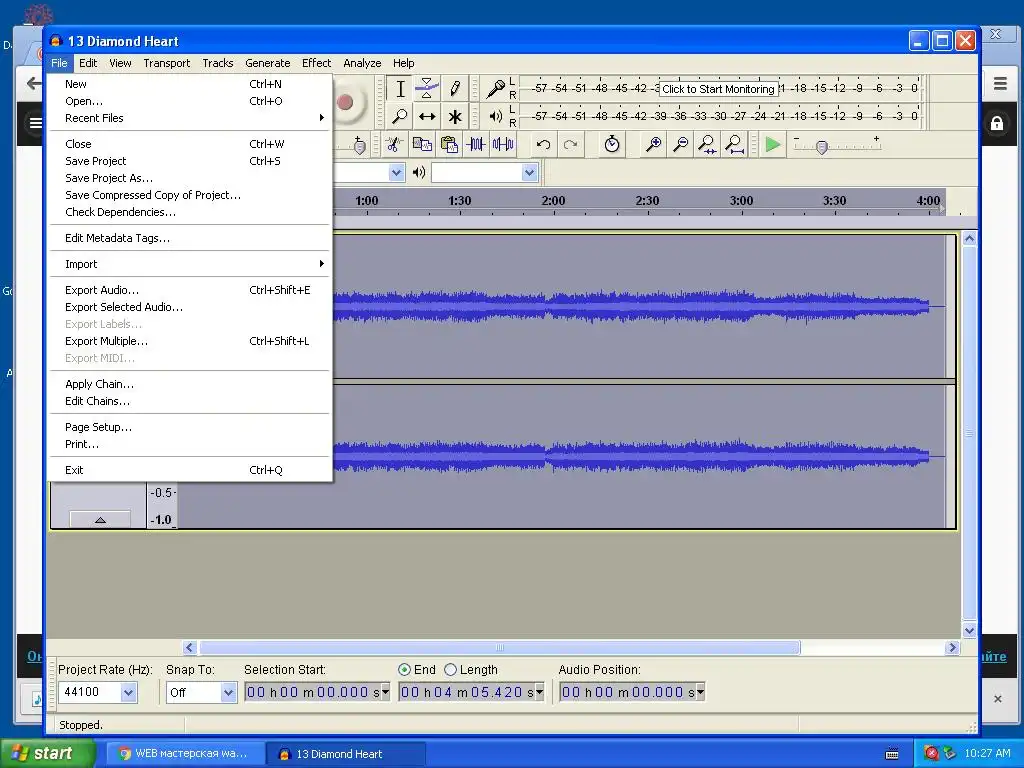
Task: Click the green Play-at-Speed button
Action: (773, 144)
